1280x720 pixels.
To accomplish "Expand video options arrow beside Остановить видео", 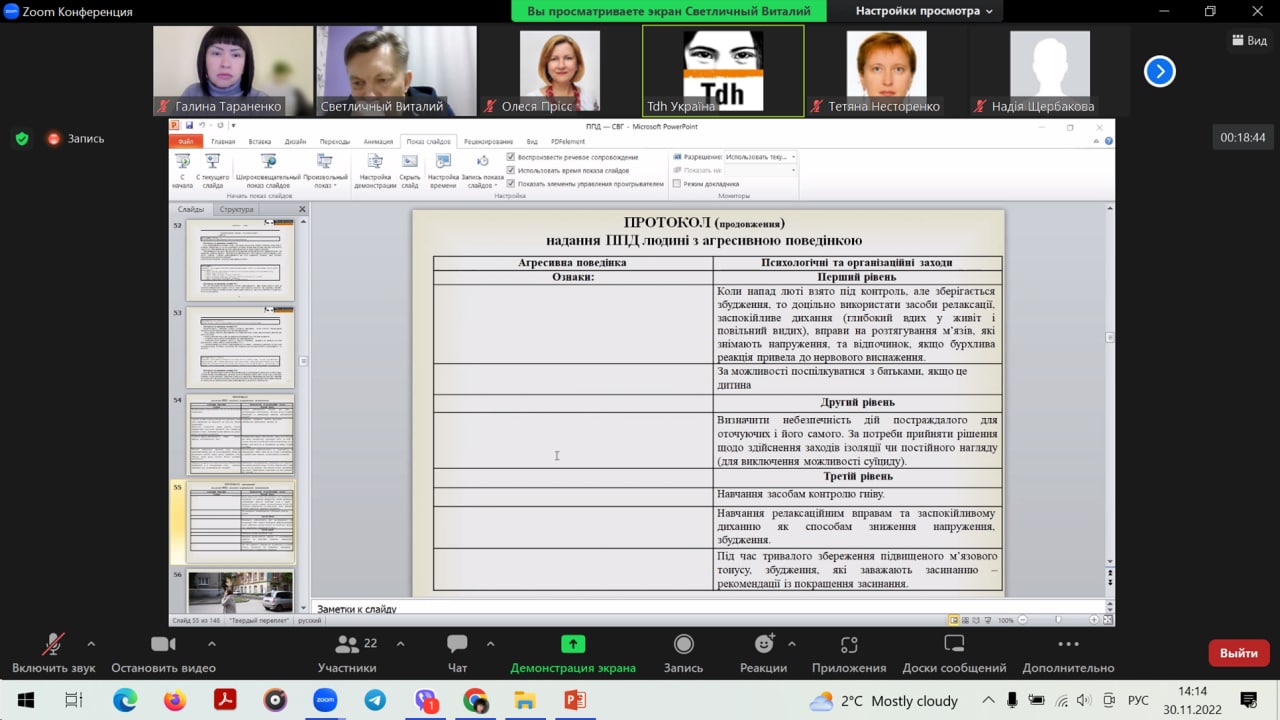I will [211, 644].
